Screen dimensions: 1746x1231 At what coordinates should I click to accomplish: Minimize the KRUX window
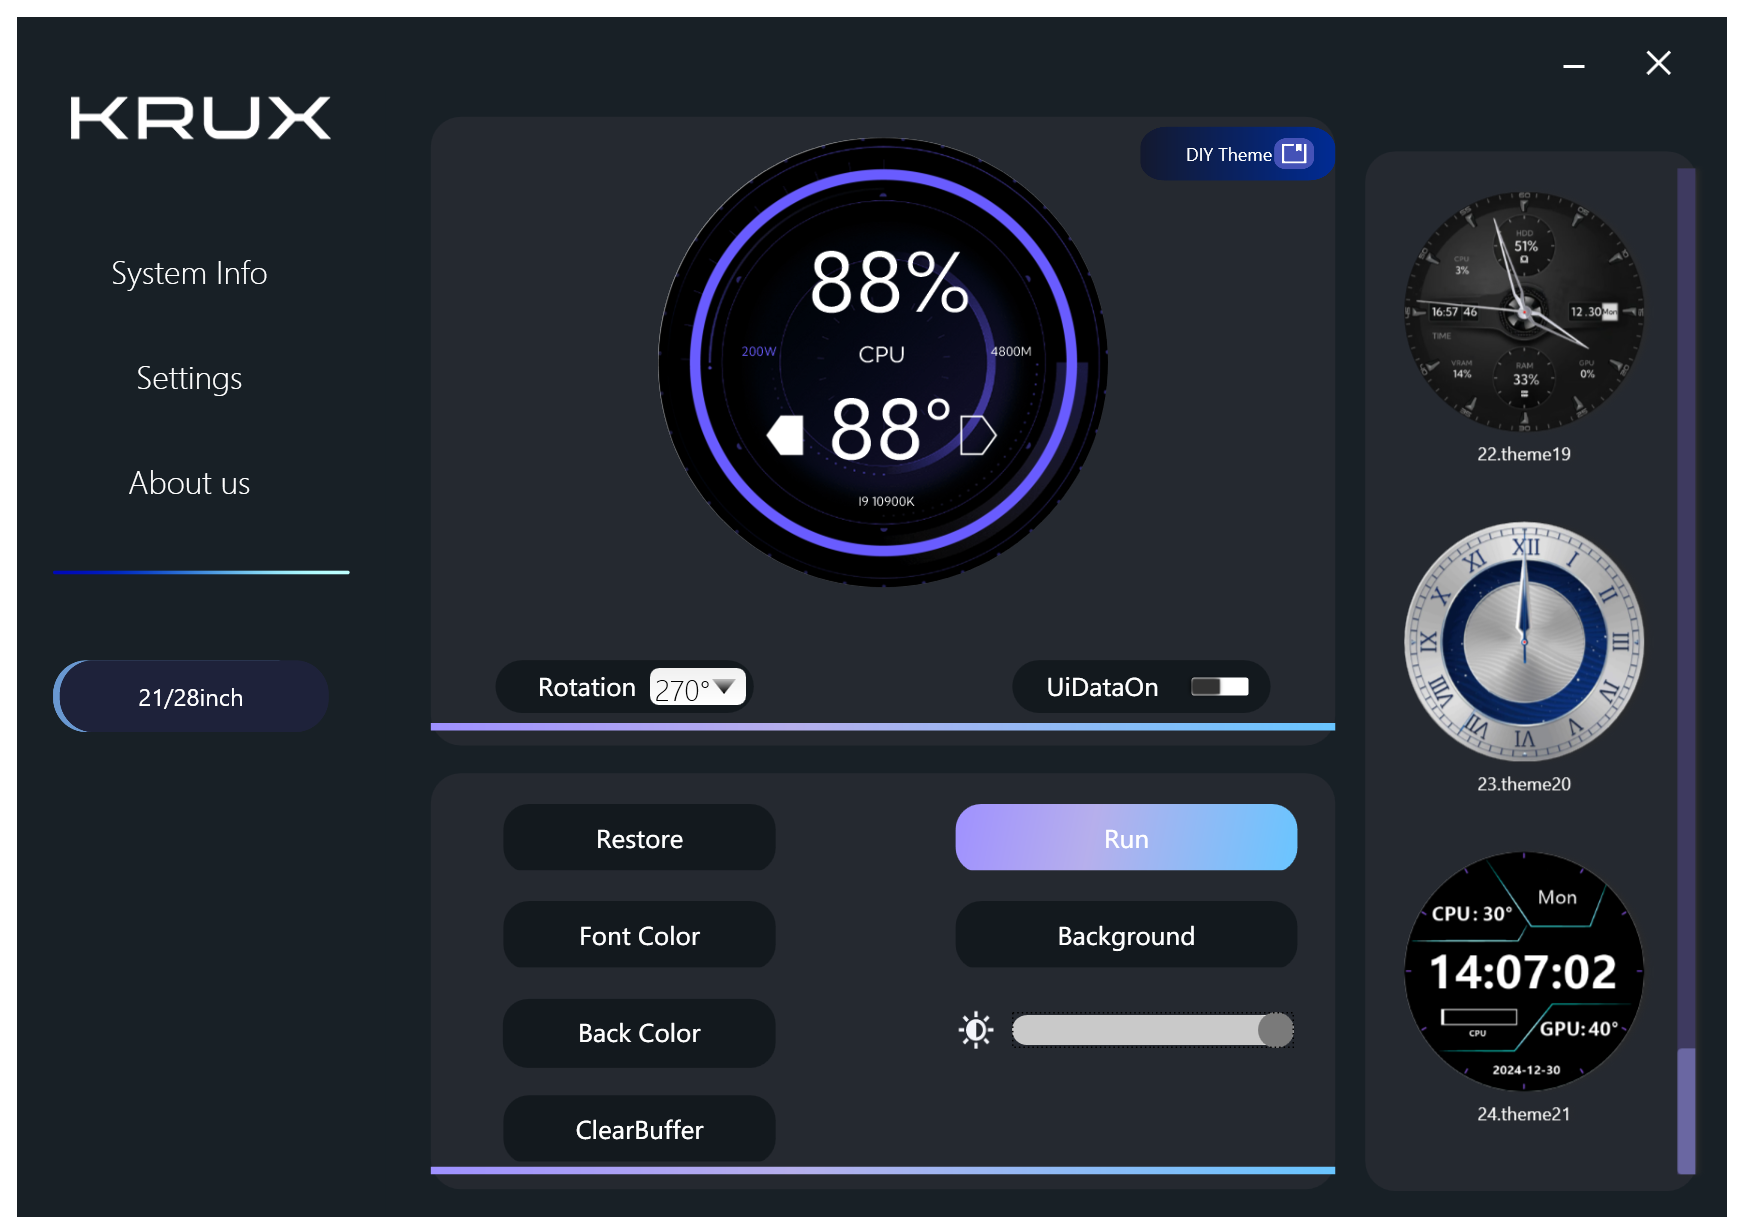tap(1574, 66)
